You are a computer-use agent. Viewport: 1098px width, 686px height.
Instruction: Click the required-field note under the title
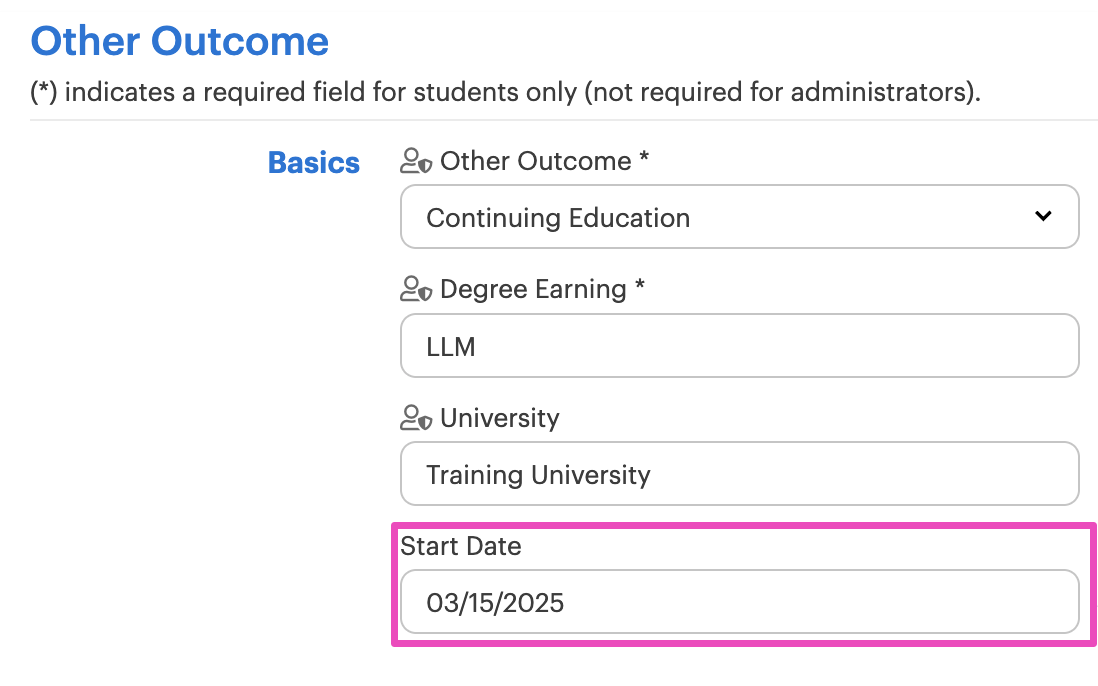click(x=506, y=92)
